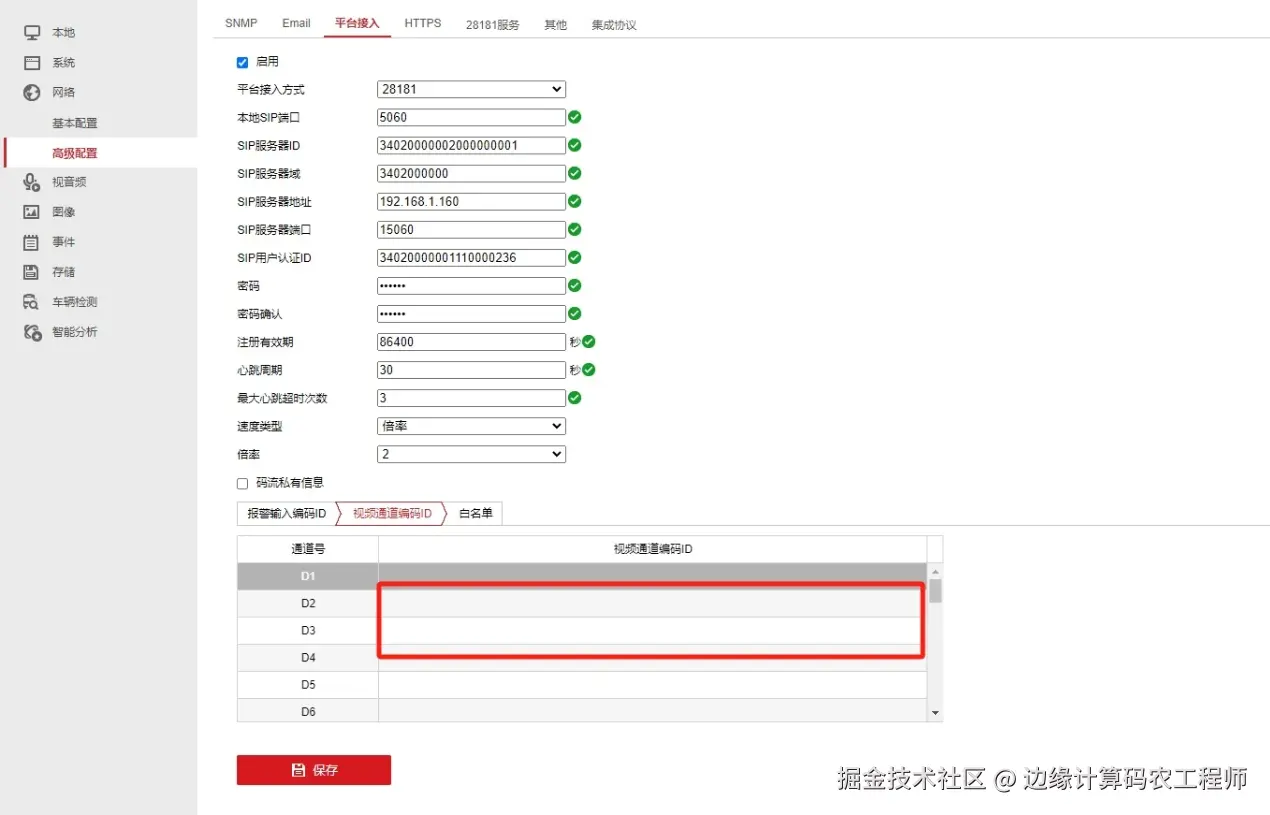
Task: Click the 网络 globe icon
Action: click(32, 93)
